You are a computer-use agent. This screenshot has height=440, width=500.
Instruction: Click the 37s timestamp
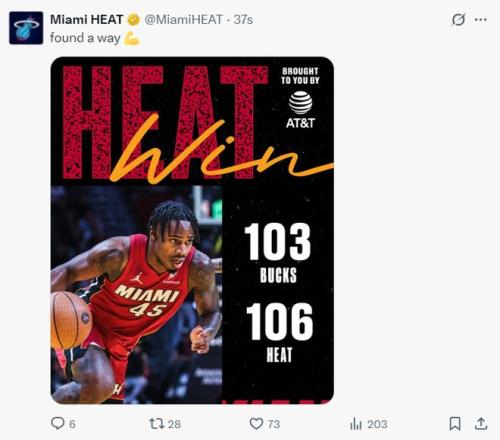(x=243, y=20)
